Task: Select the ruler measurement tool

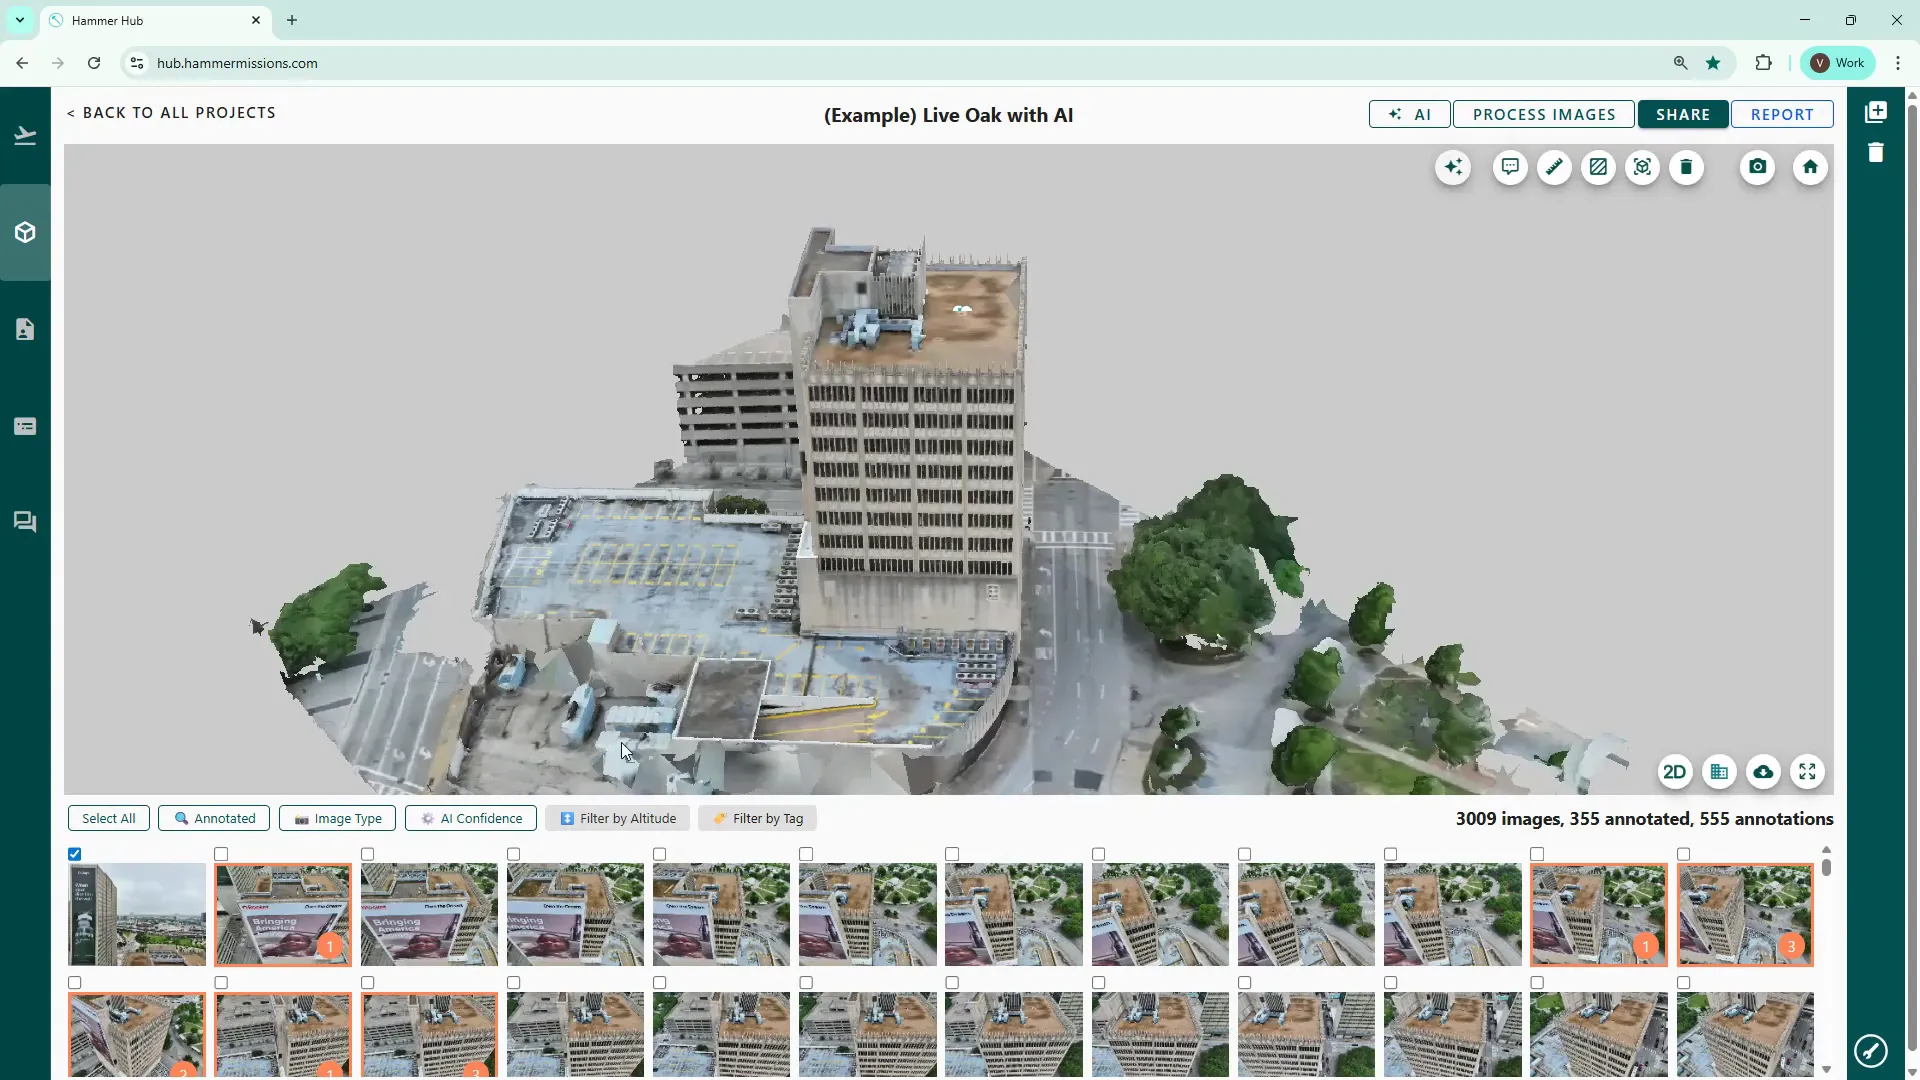Action: coord(1554,167)
